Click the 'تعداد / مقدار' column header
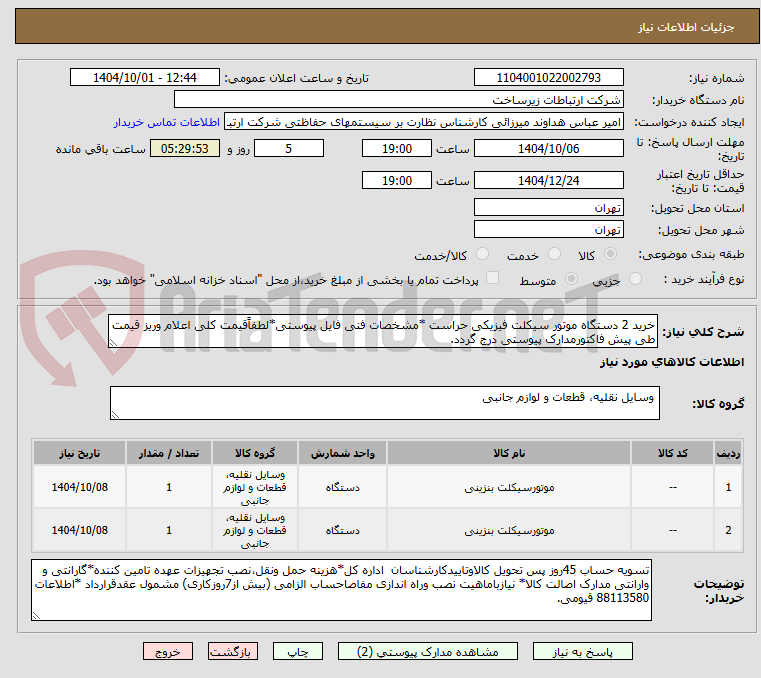This screenshot has width=761, height=678. (x=168, y=453)
